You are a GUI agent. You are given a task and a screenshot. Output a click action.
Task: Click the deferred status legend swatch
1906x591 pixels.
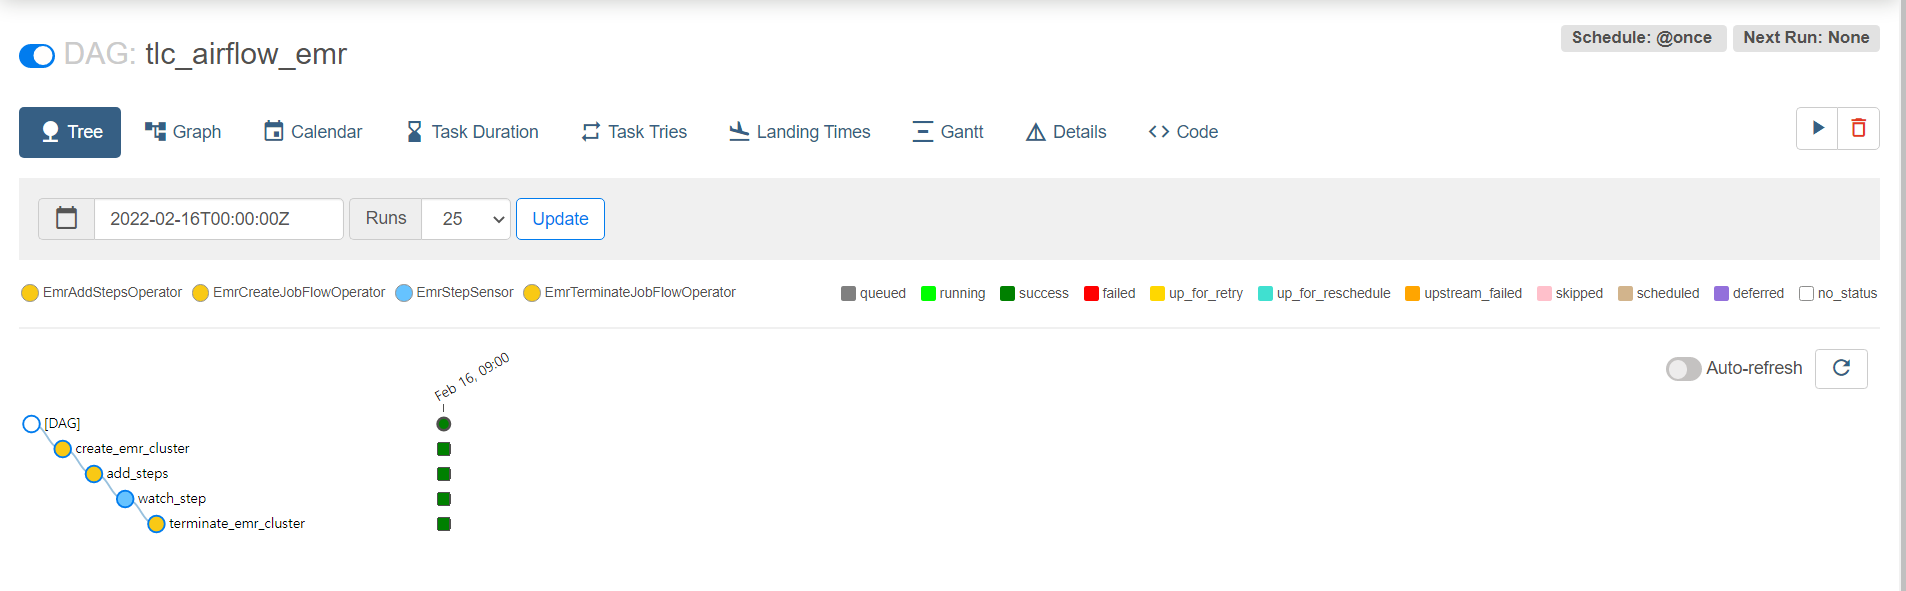pos(1721,293)
